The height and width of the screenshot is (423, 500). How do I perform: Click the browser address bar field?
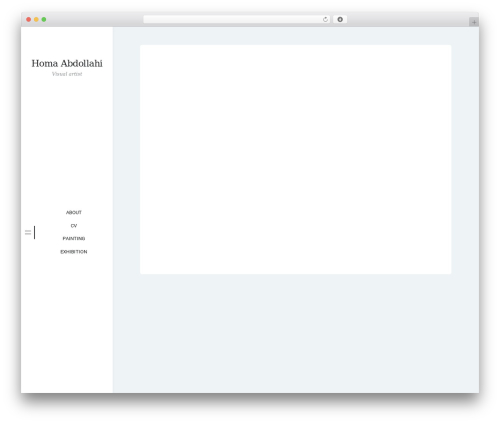coord(237,19)
